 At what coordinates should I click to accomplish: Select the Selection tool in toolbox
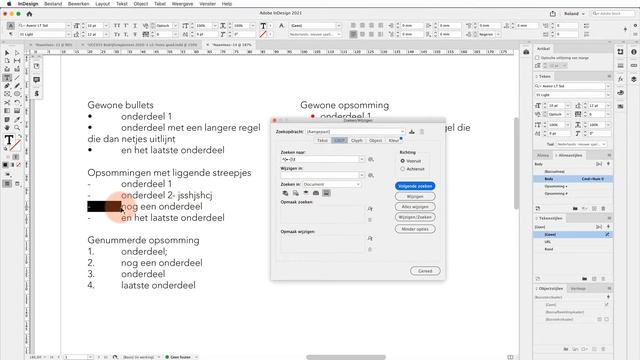(x=7, y=53)
